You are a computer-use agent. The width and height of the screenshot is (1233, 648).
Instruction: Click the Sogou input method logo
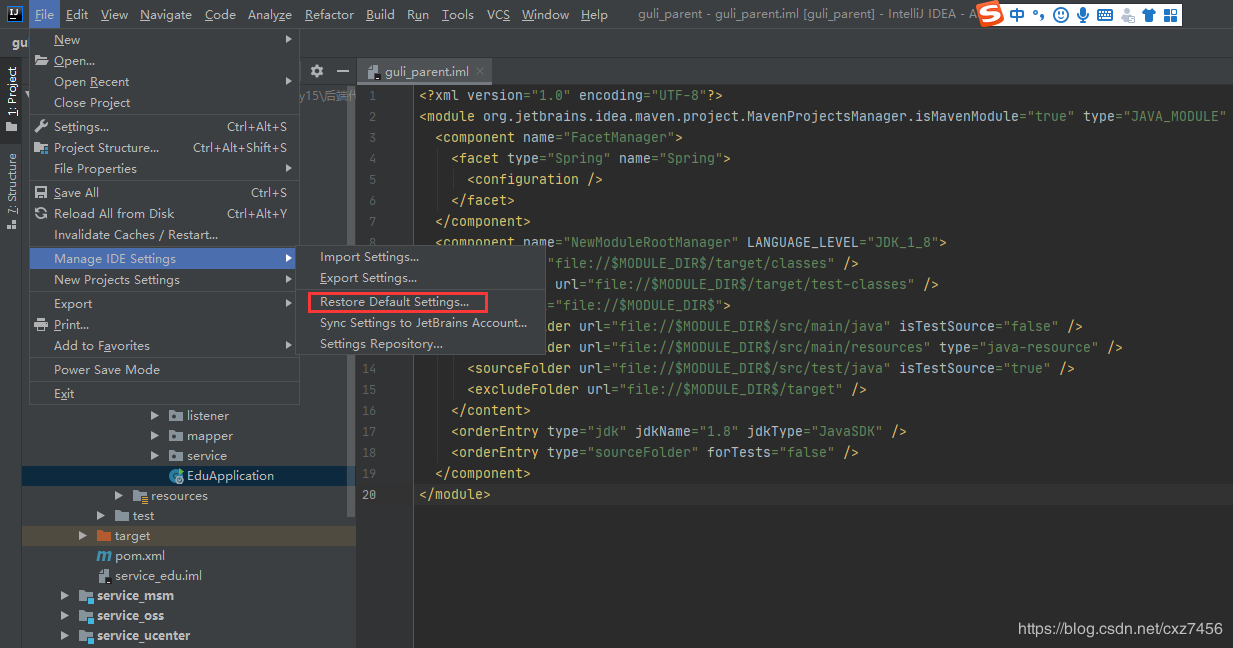(990, 14)
